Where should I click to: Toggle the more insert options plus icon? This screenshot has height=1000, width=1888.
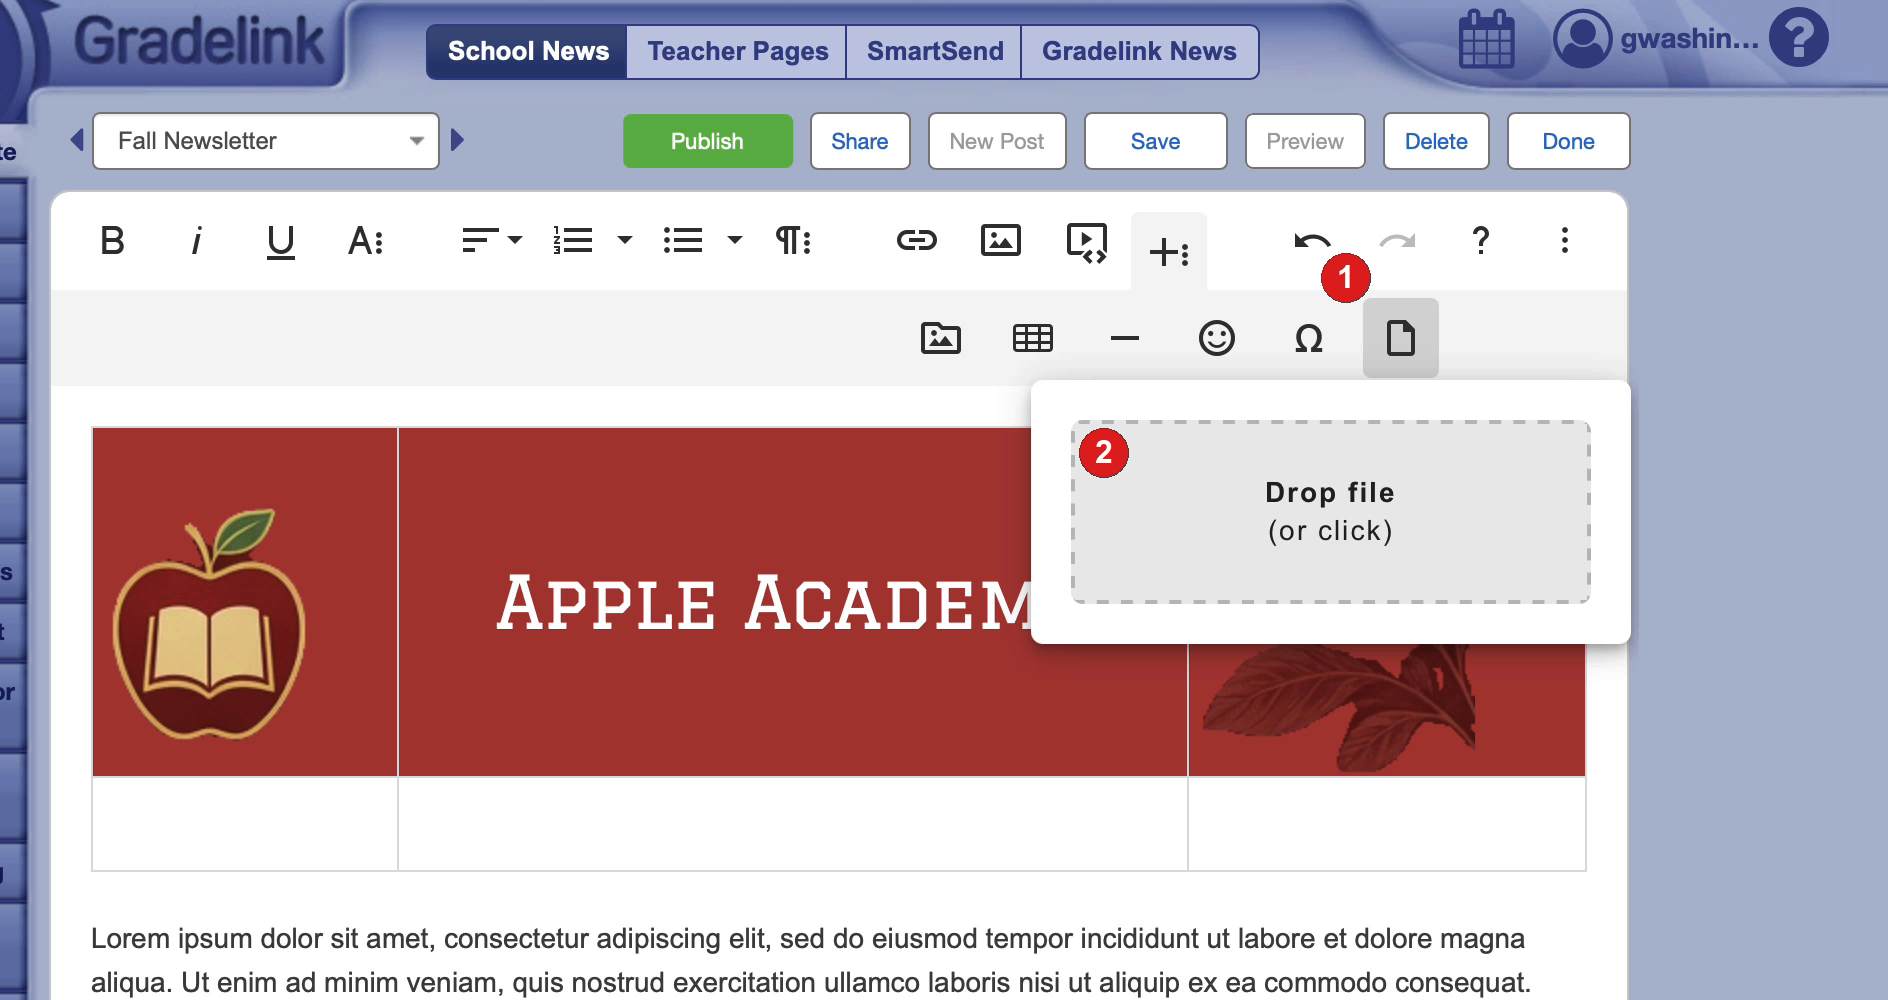tap(1169, 252)
